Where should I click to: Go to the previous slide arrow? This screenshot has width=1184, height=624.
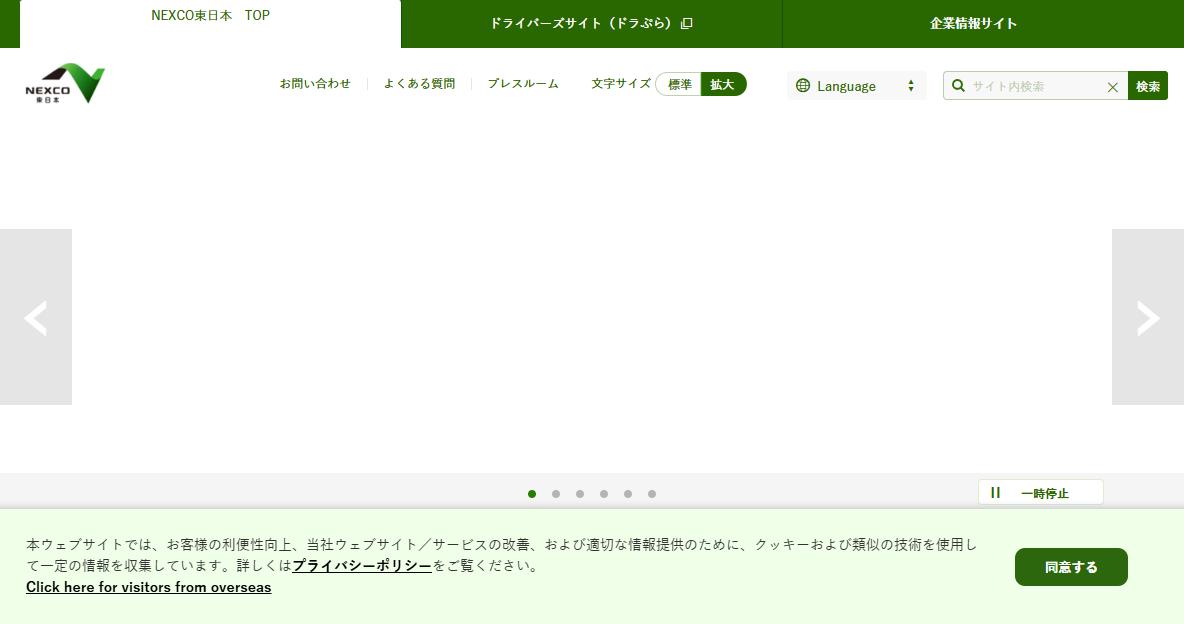point(35,317)
